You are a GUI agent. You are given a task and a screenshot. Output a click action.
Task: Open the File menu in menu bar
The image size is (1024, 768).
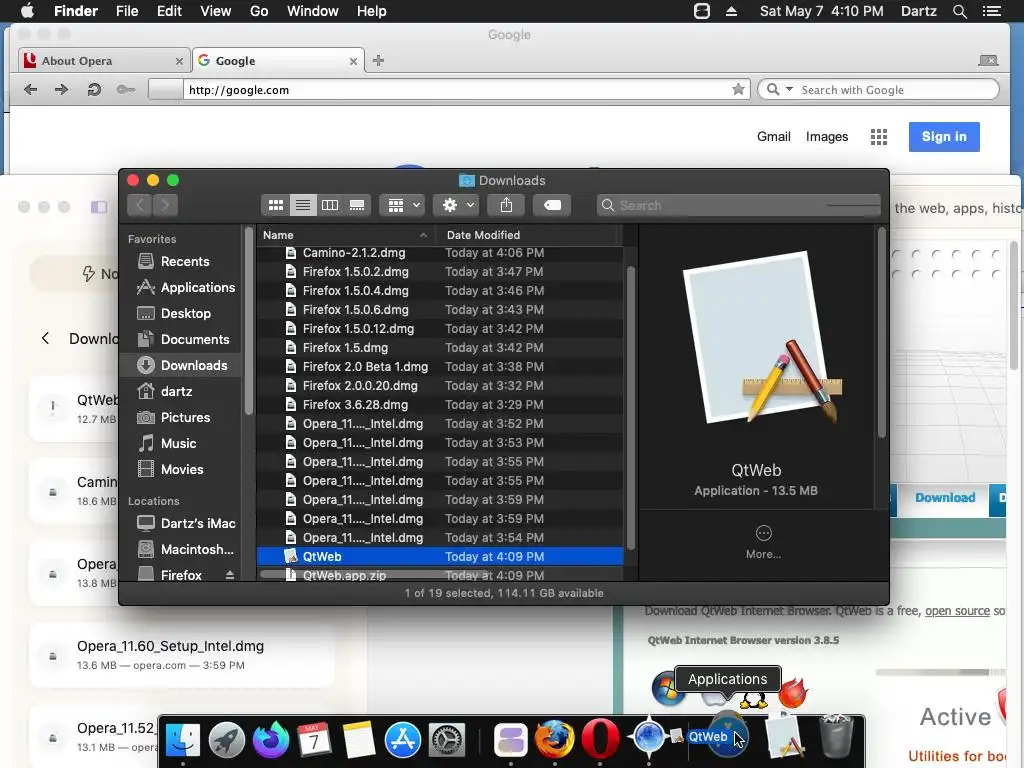tap(127, 11)
